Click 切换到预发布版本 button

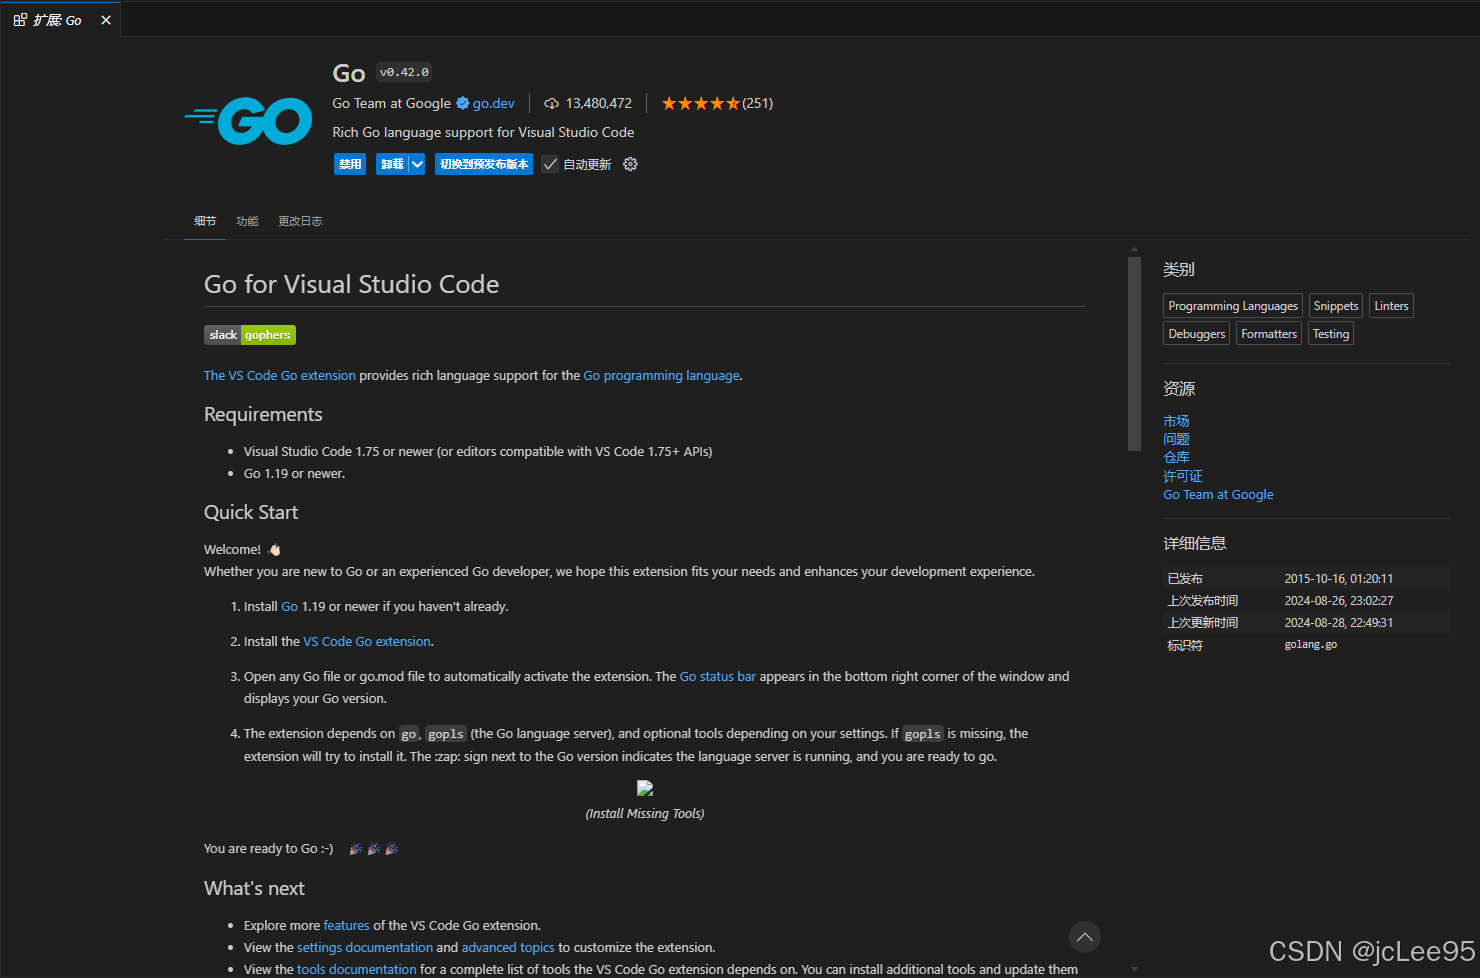(x=484, y=164)
